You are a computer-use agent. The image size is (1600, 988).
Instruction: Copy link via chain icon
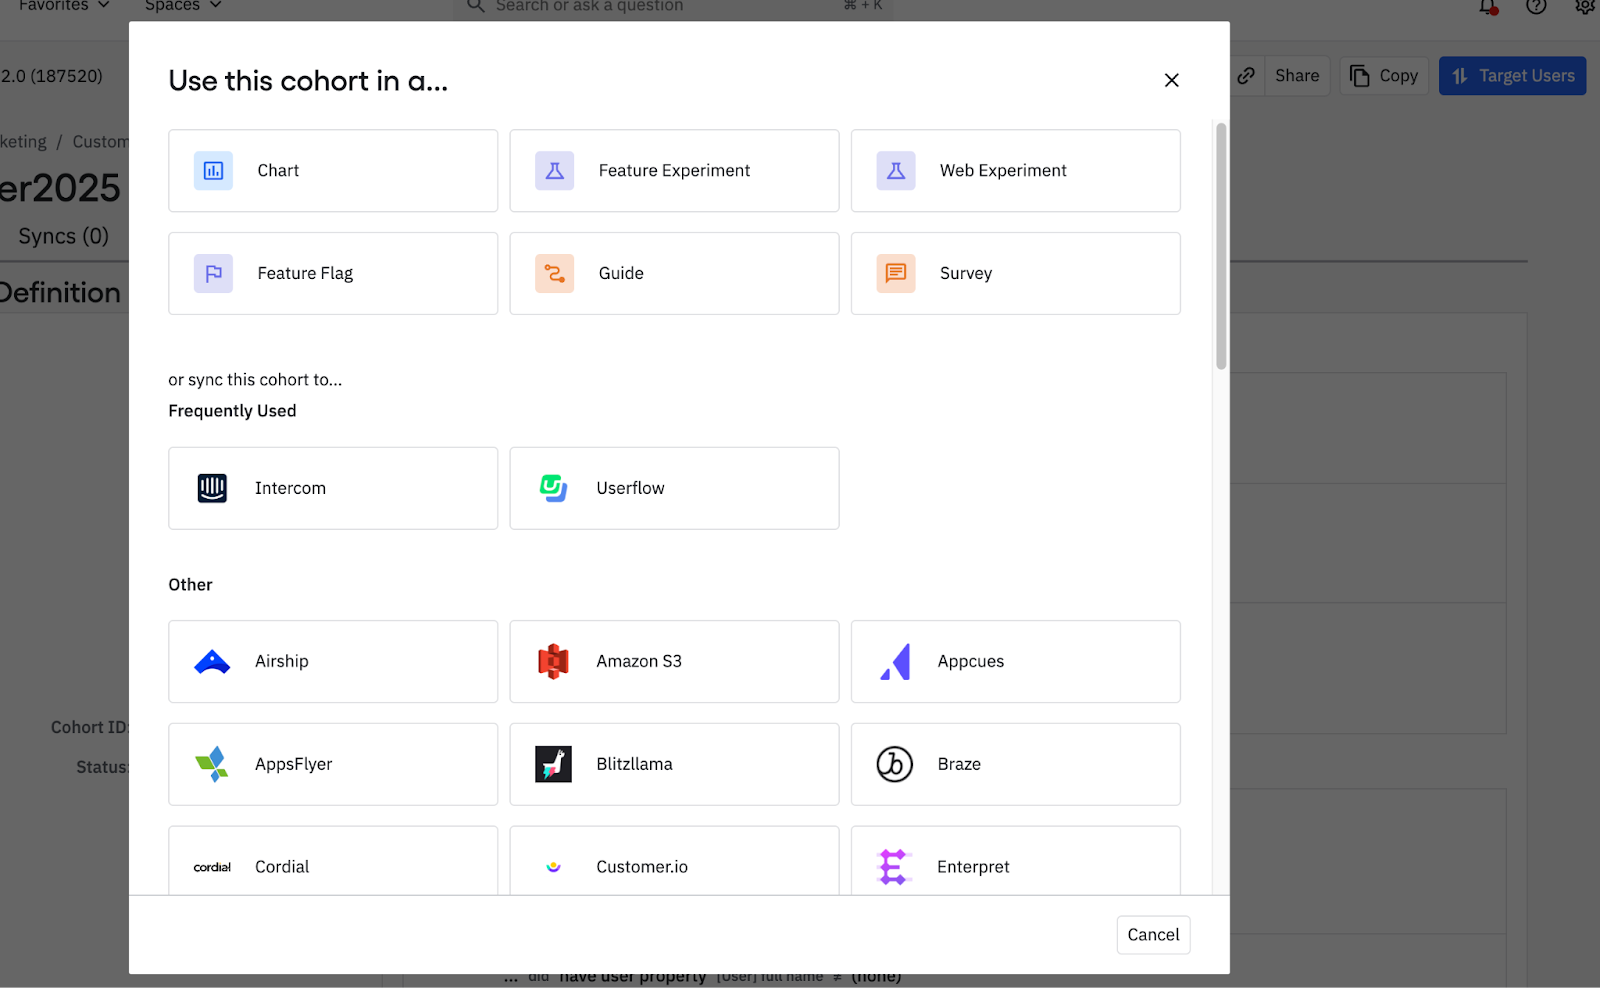[1246, 76]
